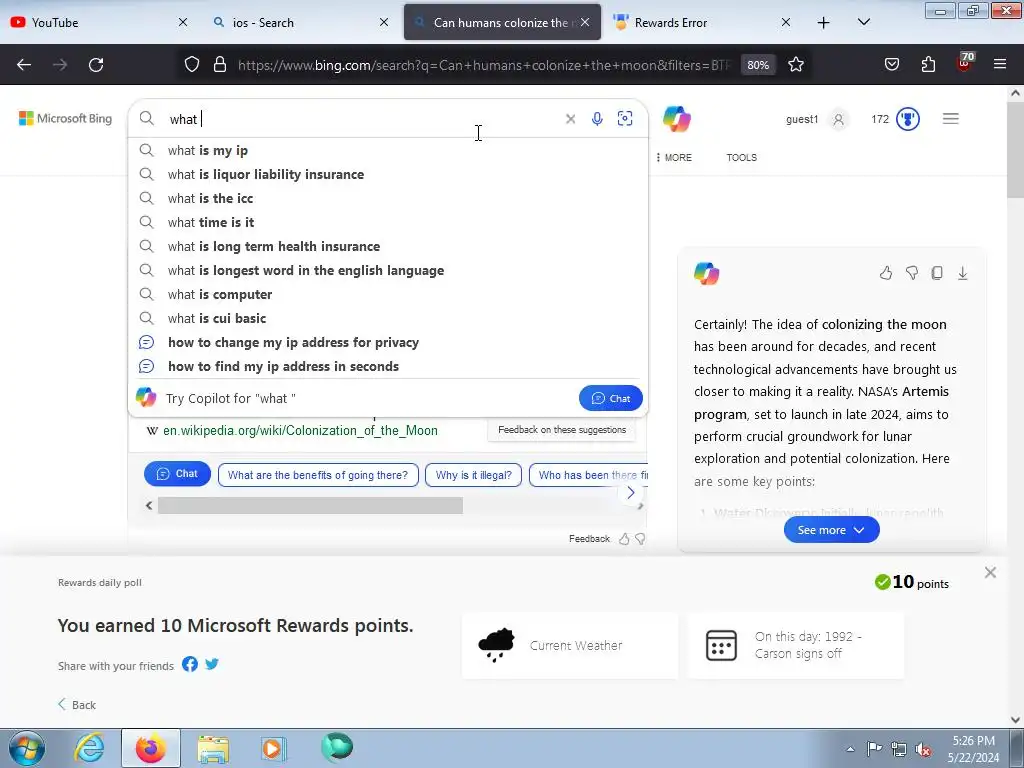Download the Copilot answer
The image size is (1024, 768).
pyautogui.click(x=963, y=273)
